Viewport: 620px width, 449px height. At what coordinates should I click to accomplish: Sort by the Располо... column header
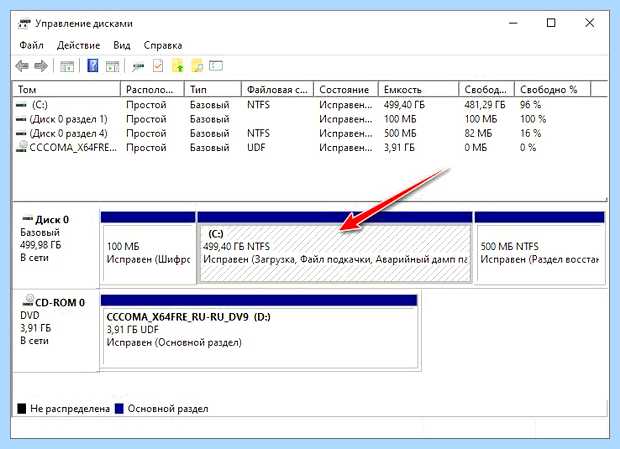point(153,90)
